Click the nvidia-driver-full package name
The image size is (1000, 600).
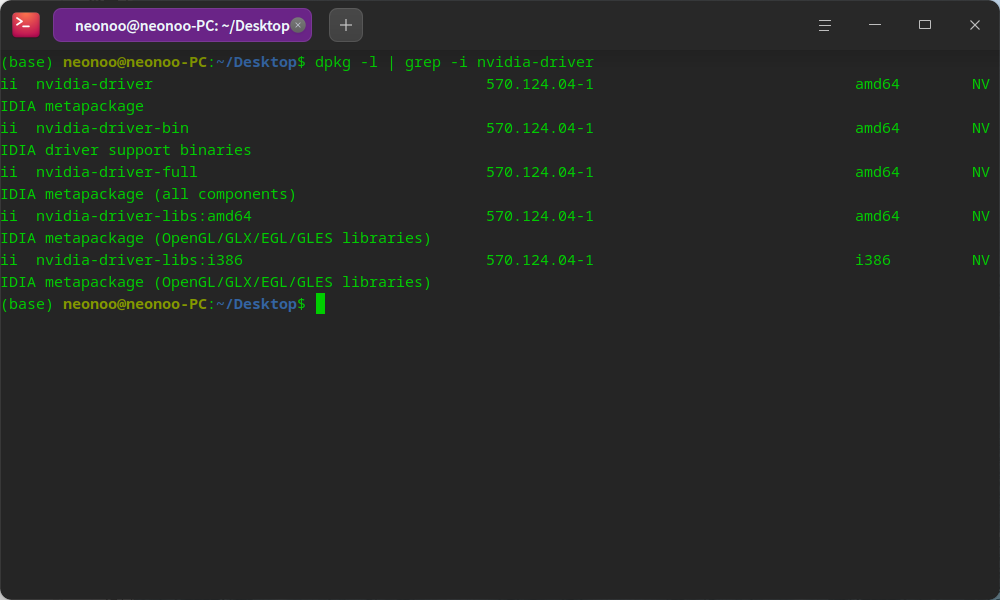coord(117,172)
